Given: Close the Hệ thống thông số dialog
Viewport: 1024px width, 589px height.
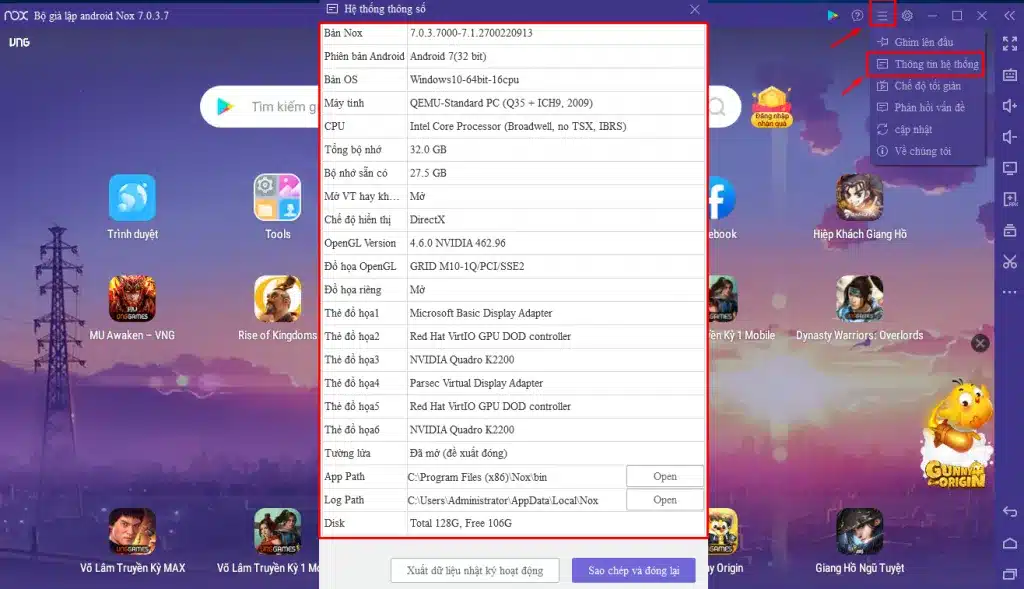Looking at the screenshot, I should (694, 9).
